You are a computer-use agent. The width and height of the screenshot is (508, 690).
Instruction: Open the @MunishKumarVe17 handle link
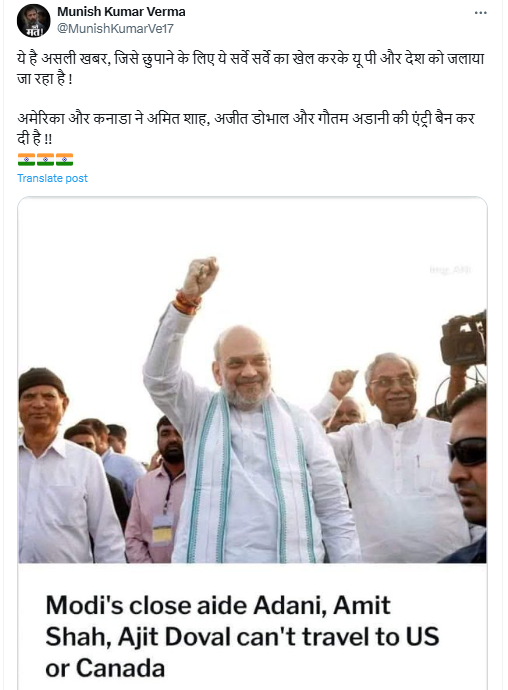[115, 29]
